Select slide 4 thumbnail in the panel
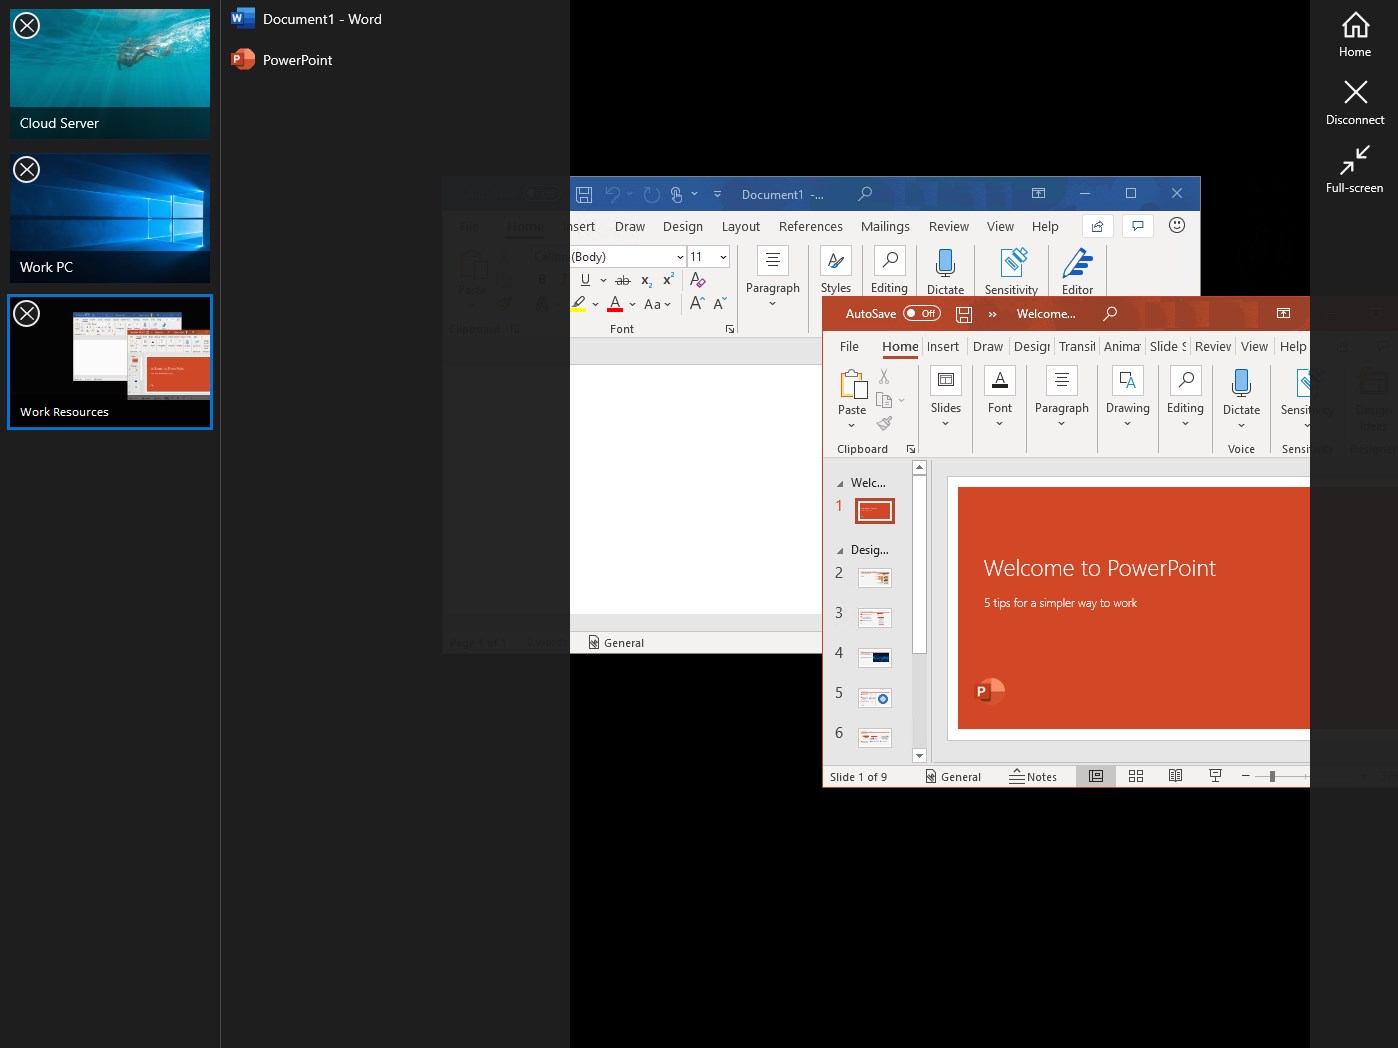This screenshot has height=1048, width=1398. 874,657
